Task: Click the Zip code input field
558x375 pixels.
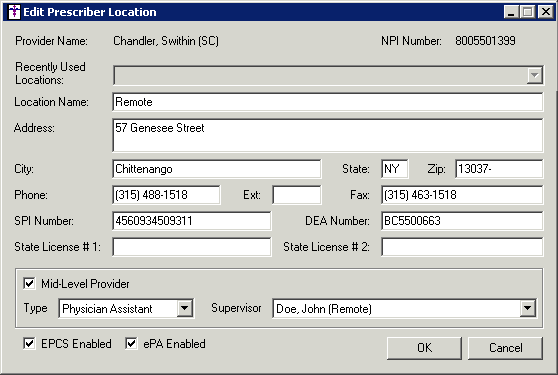Action: pos(499,169)
